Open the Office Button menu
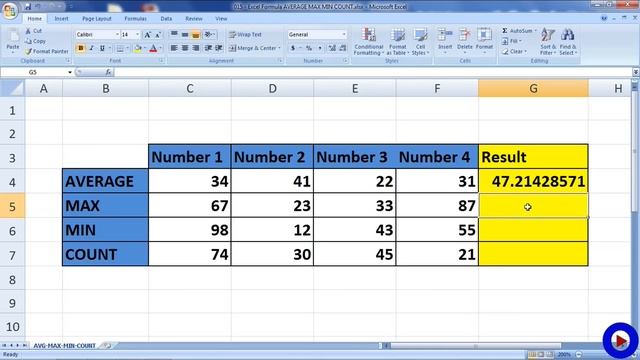The image size is (640, 360). coord(9,10)
